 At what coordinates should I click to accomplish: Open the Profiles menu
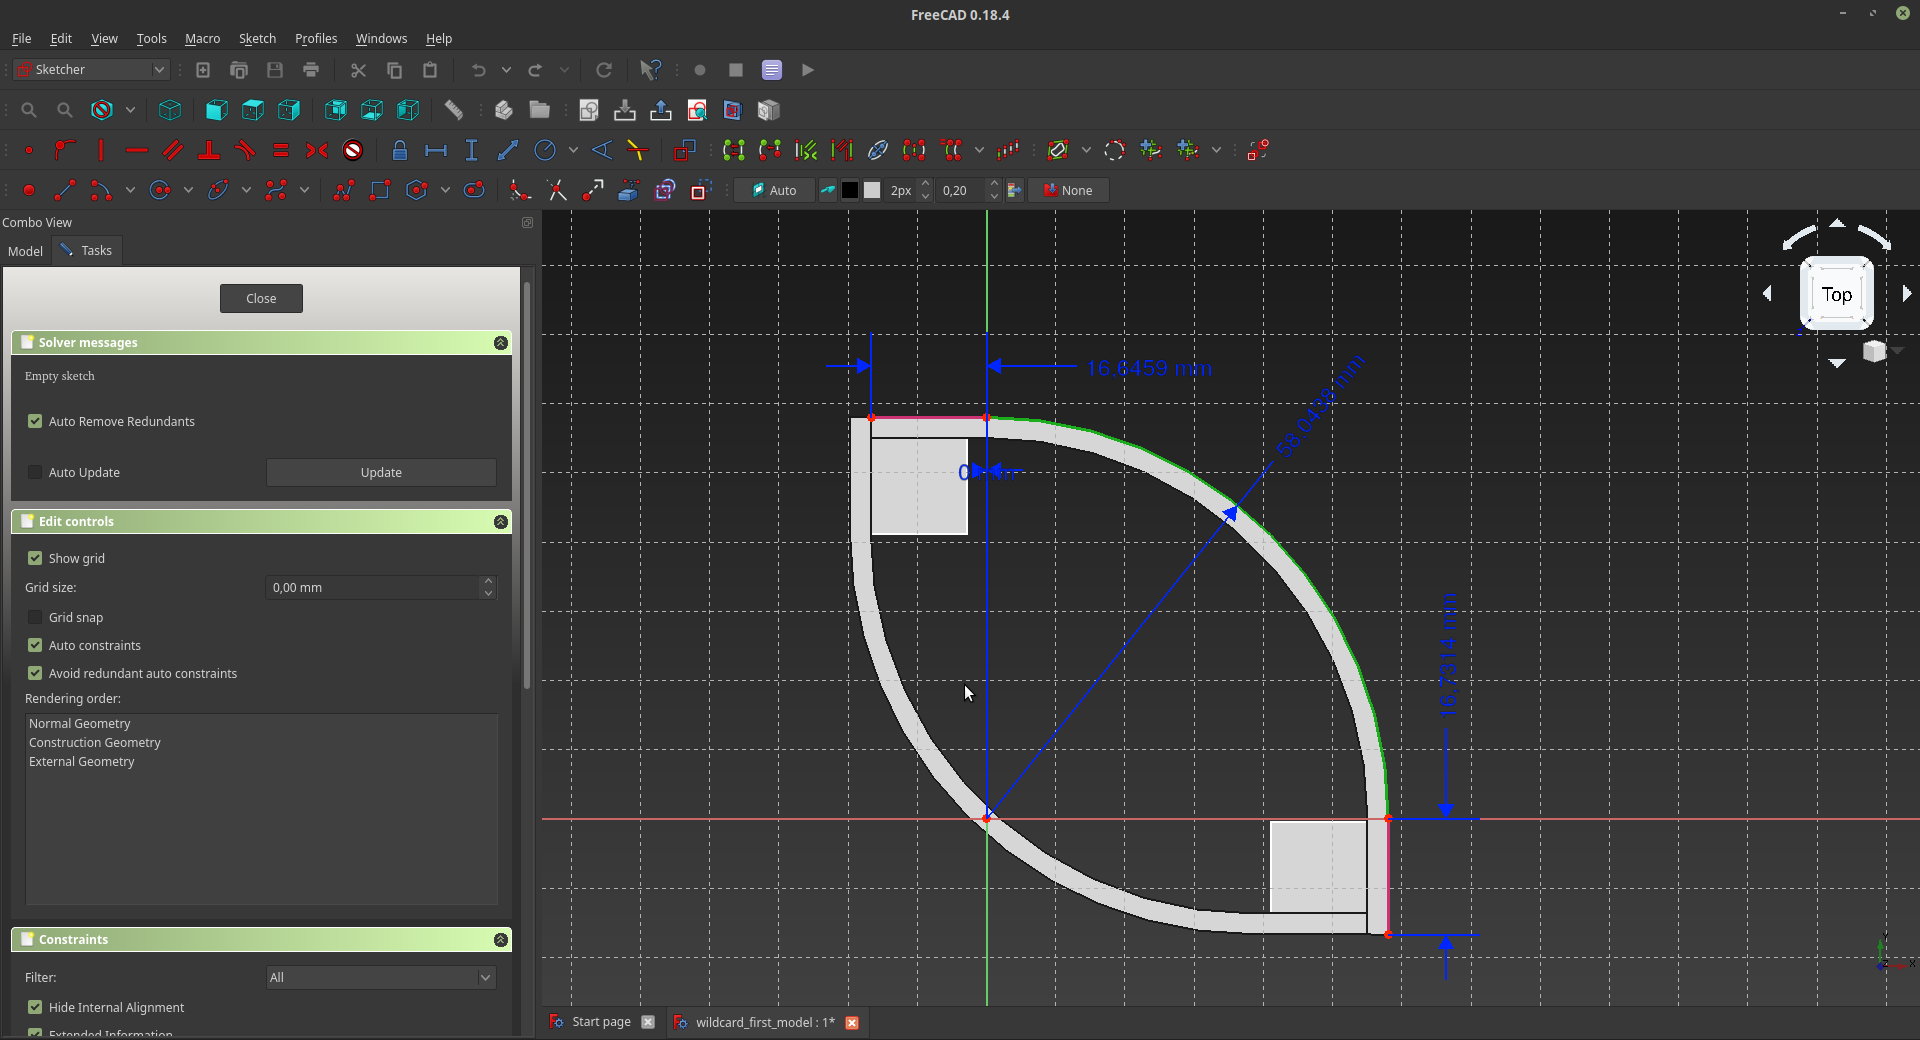pos(316,38)
